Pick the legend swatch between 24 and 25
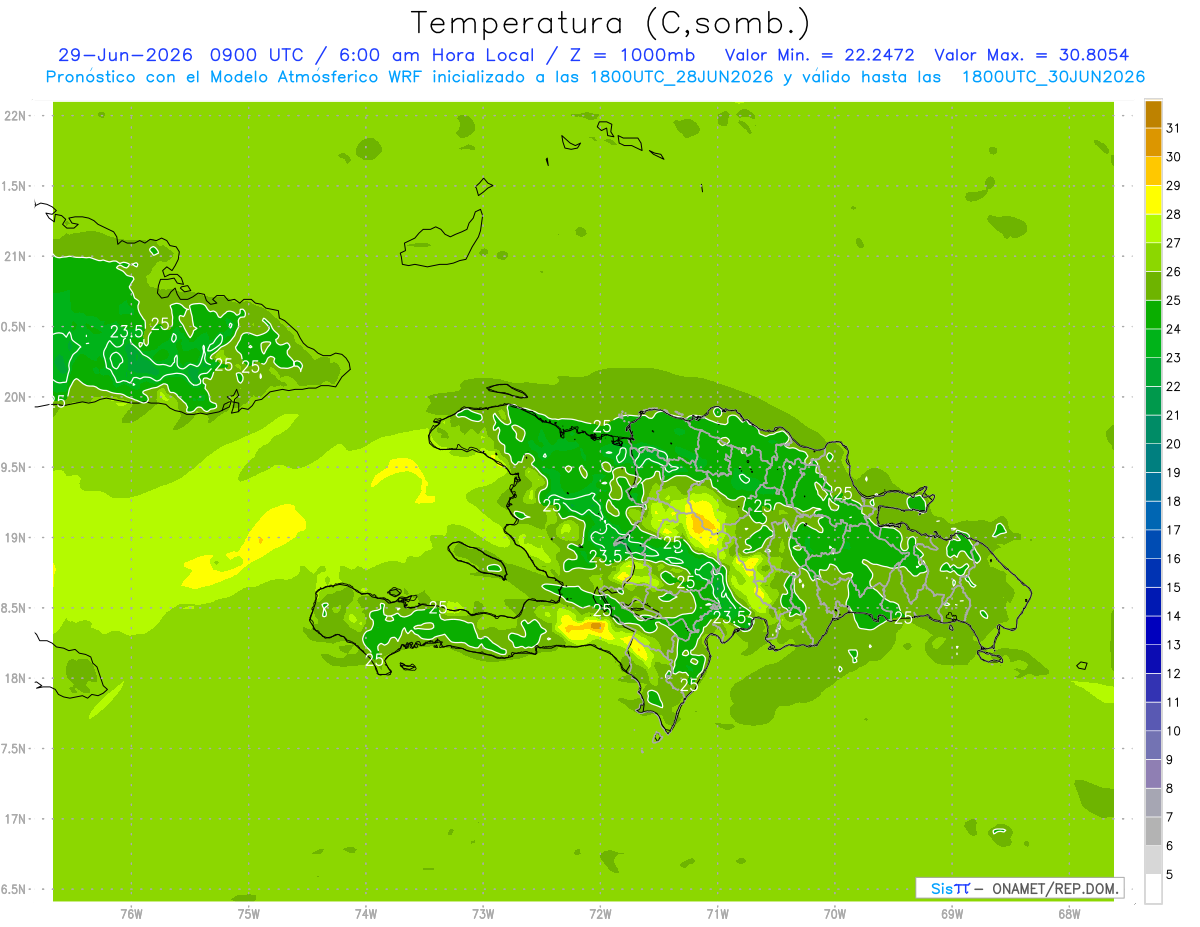The height and width of the screenshot is (927, 1200). coord(1153,314)
